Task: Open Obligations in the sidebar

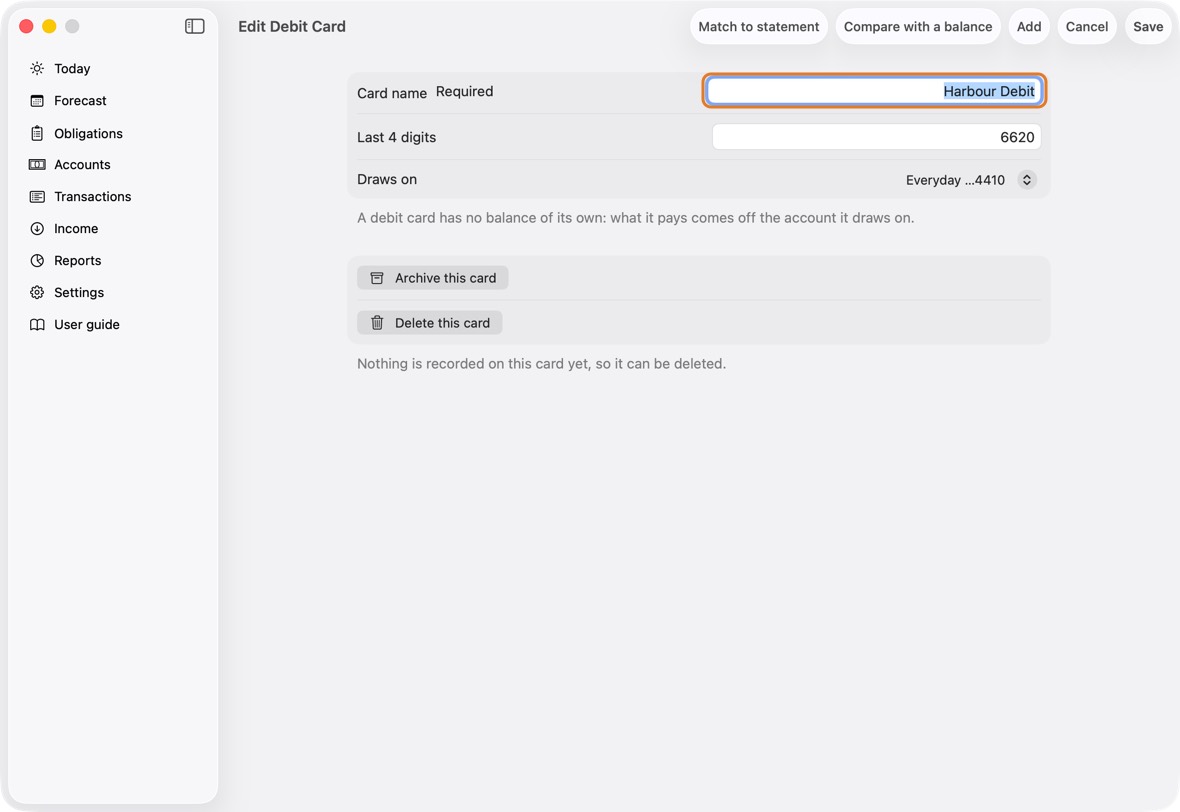Action: pos(88,133)
